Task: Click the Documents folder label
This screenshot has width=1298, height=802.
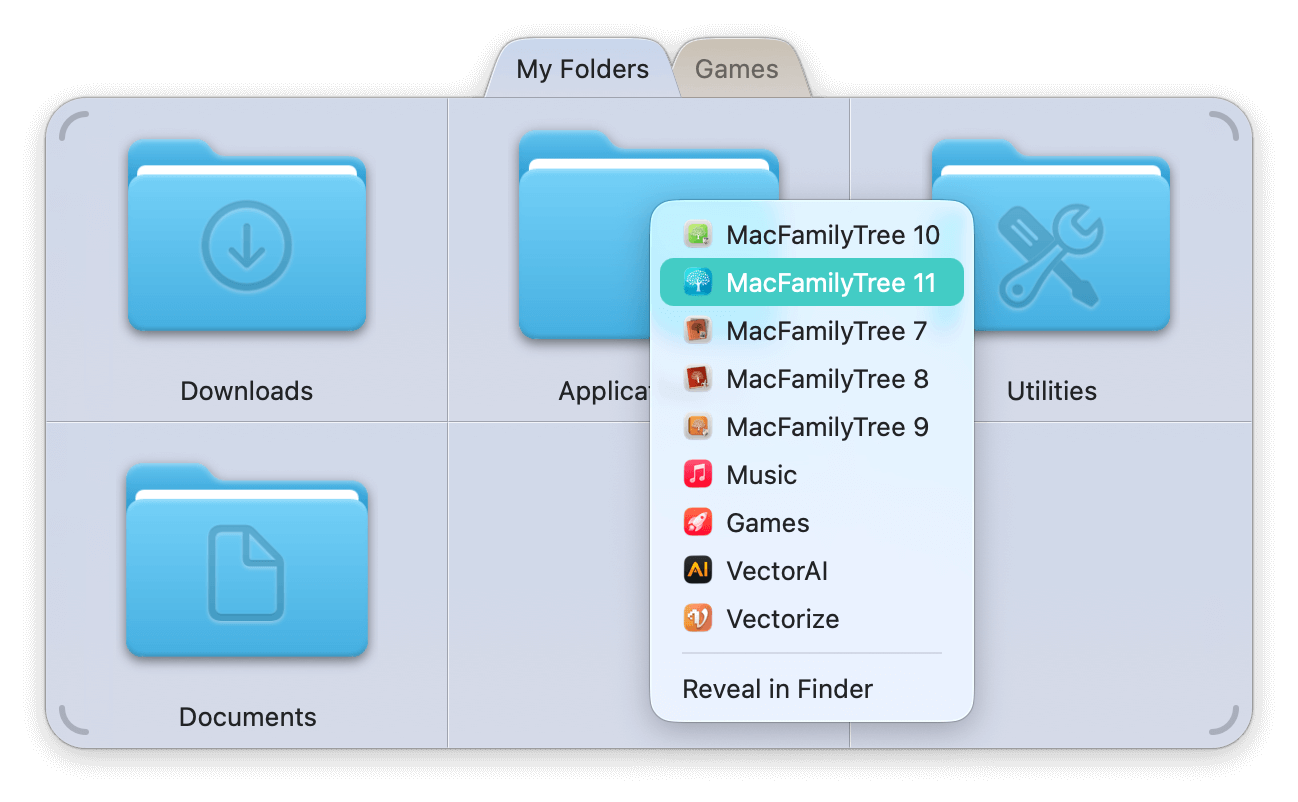Action: click(x=247, y=717)
